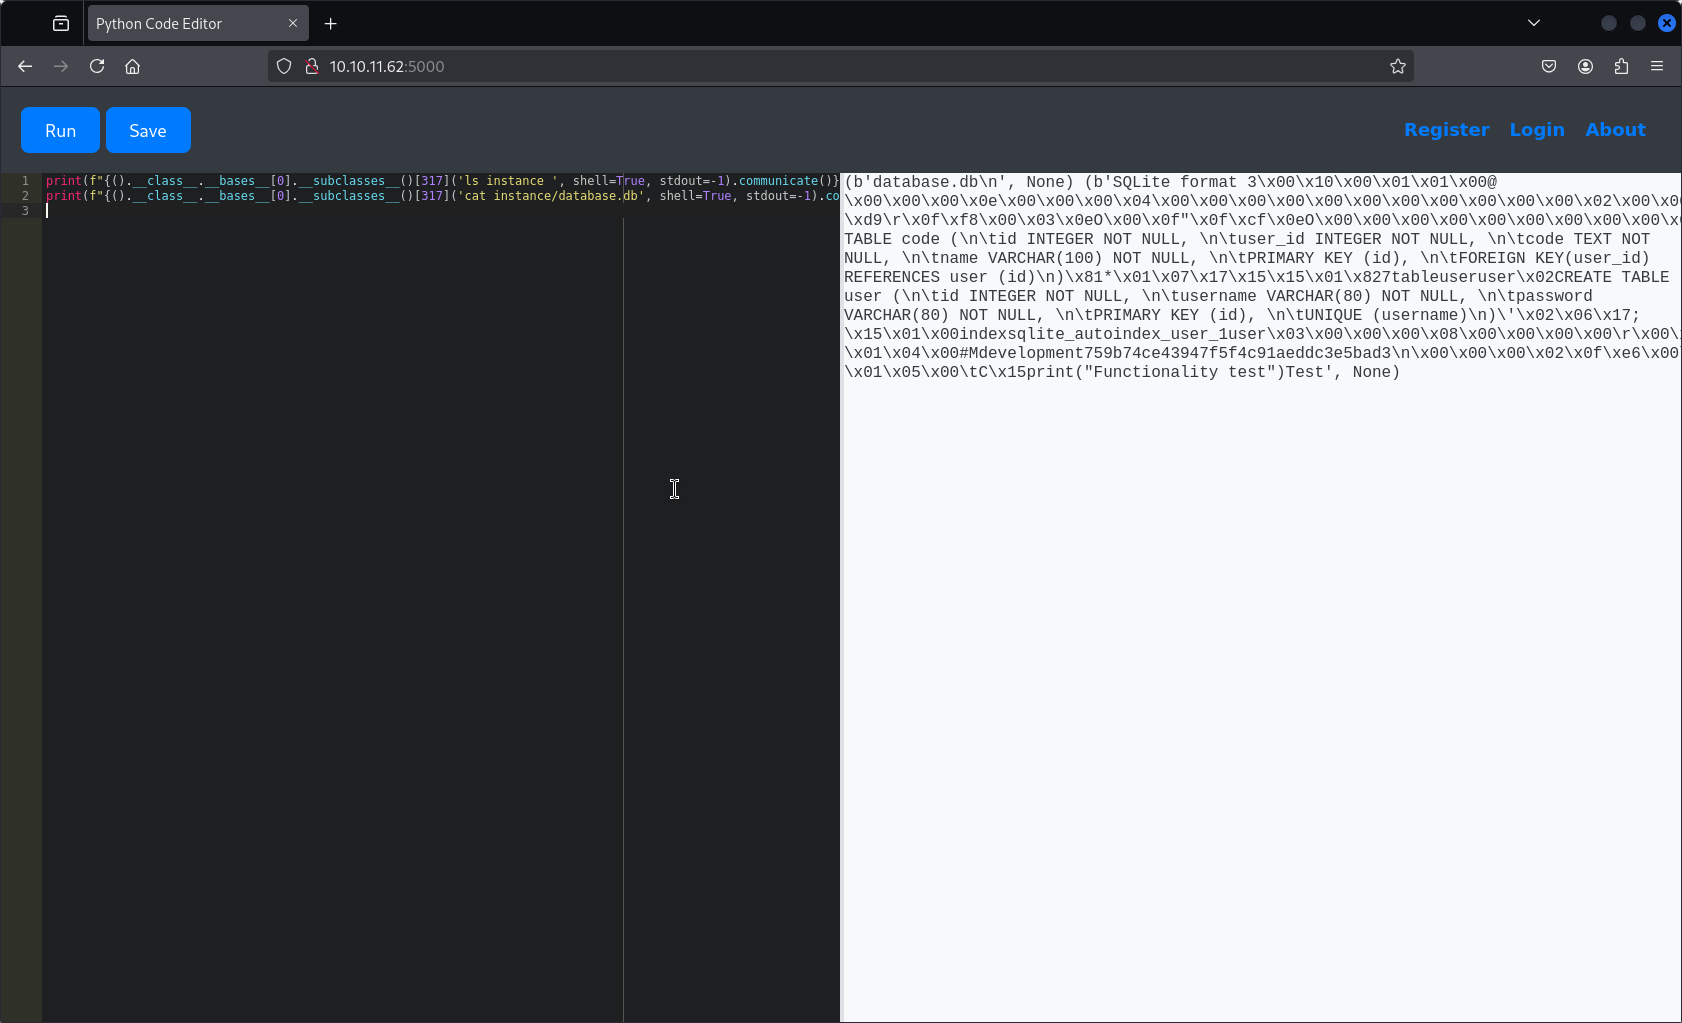Open Firefox application hamburger menu
This screenshot has height=1023, width=1682.
click(x=1657, y=66)
